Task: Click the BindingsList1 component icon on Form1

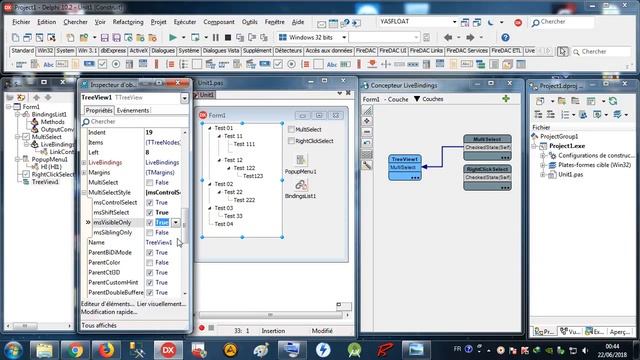Action: tap(301, 185)
